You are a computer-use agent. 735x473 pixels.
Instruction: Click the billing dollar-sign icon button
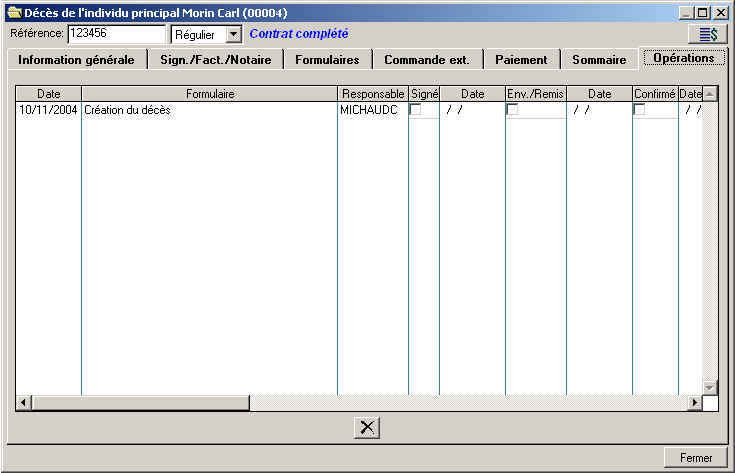(x=708, y=34)
